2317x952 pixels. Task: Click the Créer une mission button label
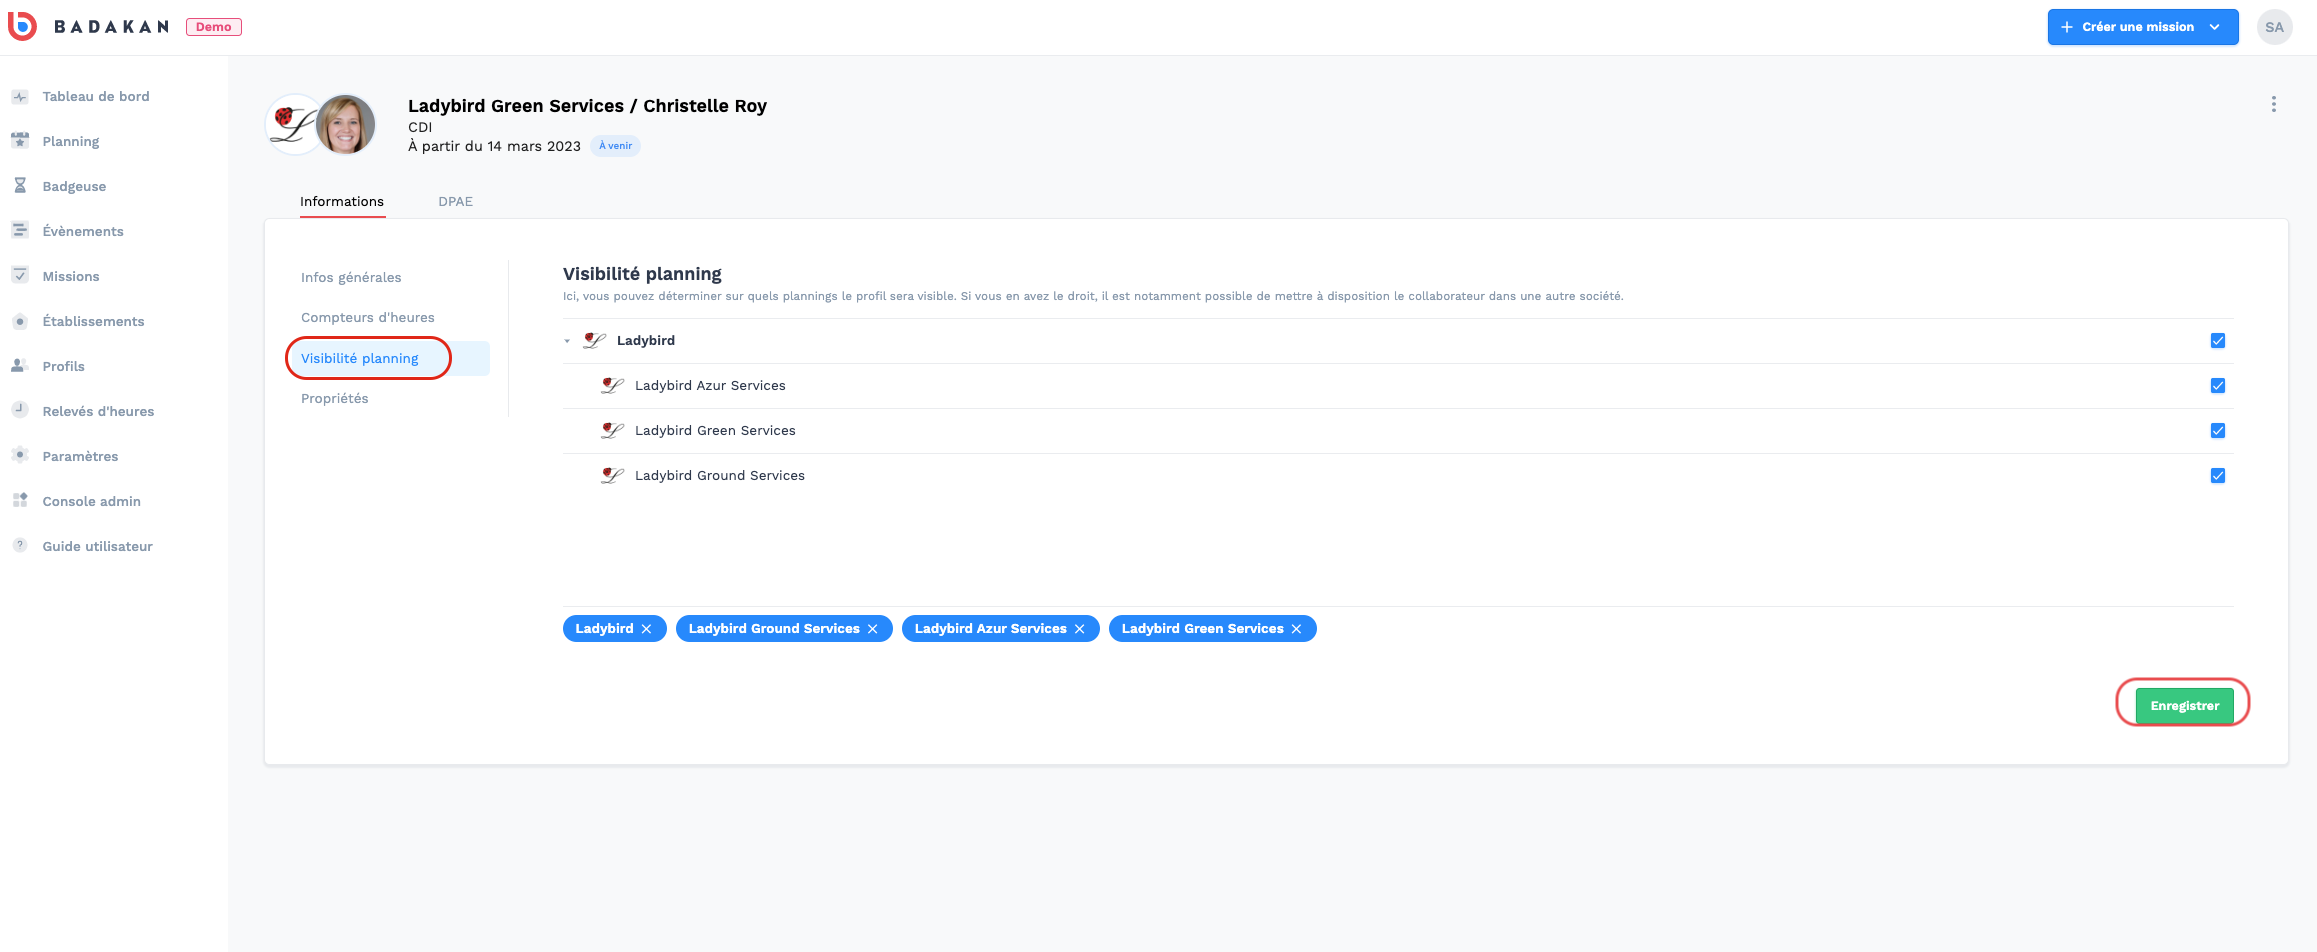(2138, 27)
